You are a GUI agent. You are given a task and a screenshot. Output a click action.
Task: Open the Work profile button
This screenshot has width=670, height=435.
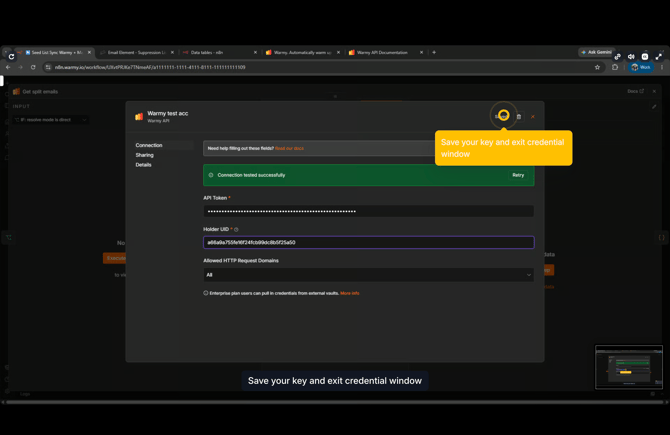(x=641, y=67)
